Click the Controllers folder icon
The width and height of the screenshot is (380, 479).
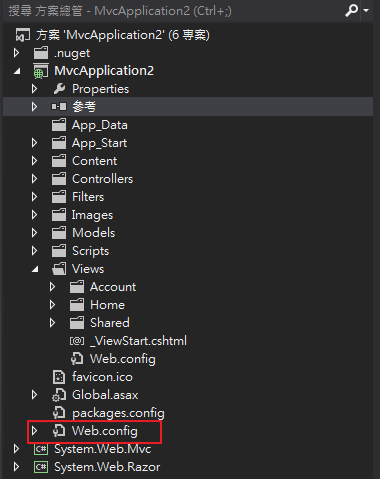click(x=59, y=179)
